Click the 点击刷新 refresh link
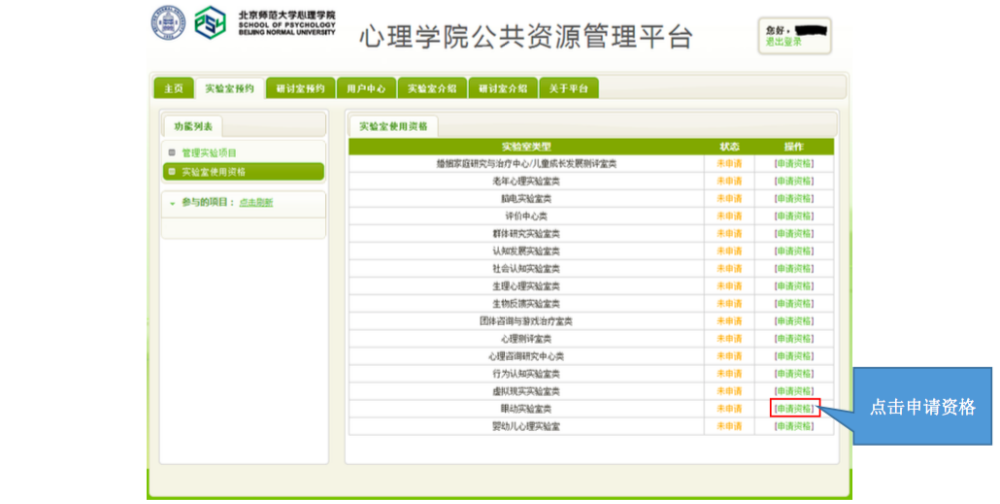 point(256,203)
